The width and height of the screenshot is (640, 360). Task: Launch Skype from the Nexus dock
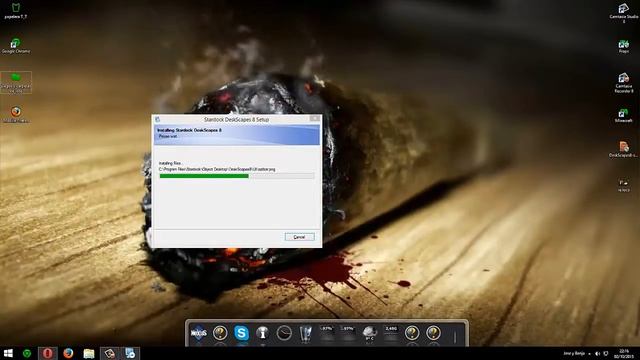click(x=241, y=333)
